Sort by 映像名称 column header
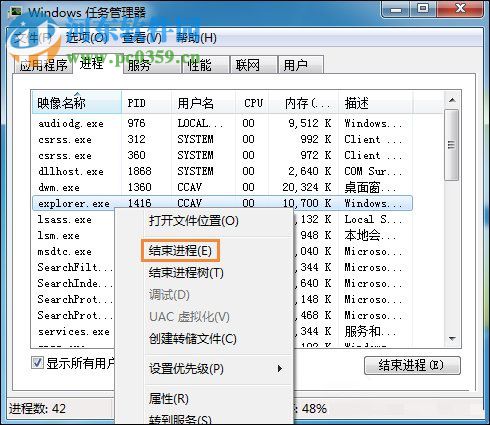490x425 pixels. 77,103
